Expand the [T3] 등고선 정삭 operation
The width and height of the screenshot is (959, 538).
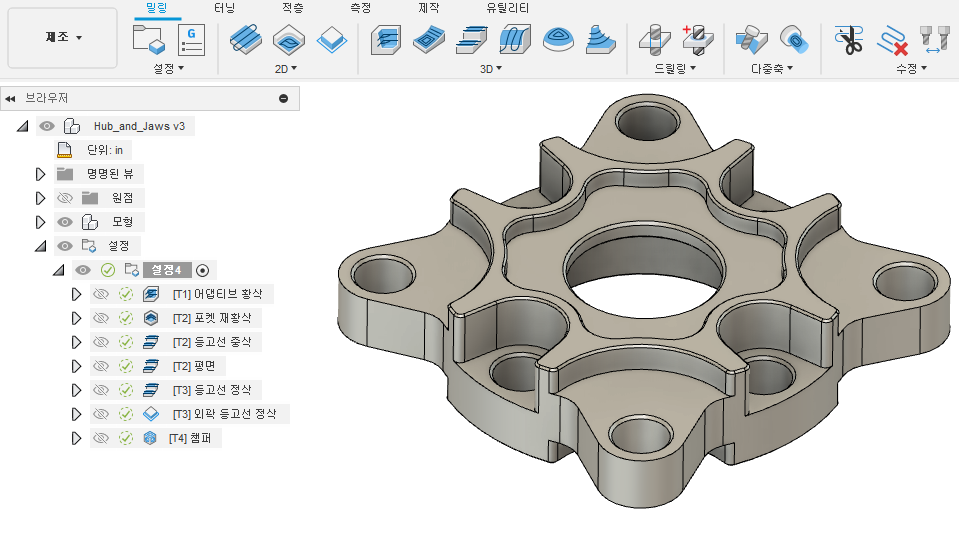[76, 390]
